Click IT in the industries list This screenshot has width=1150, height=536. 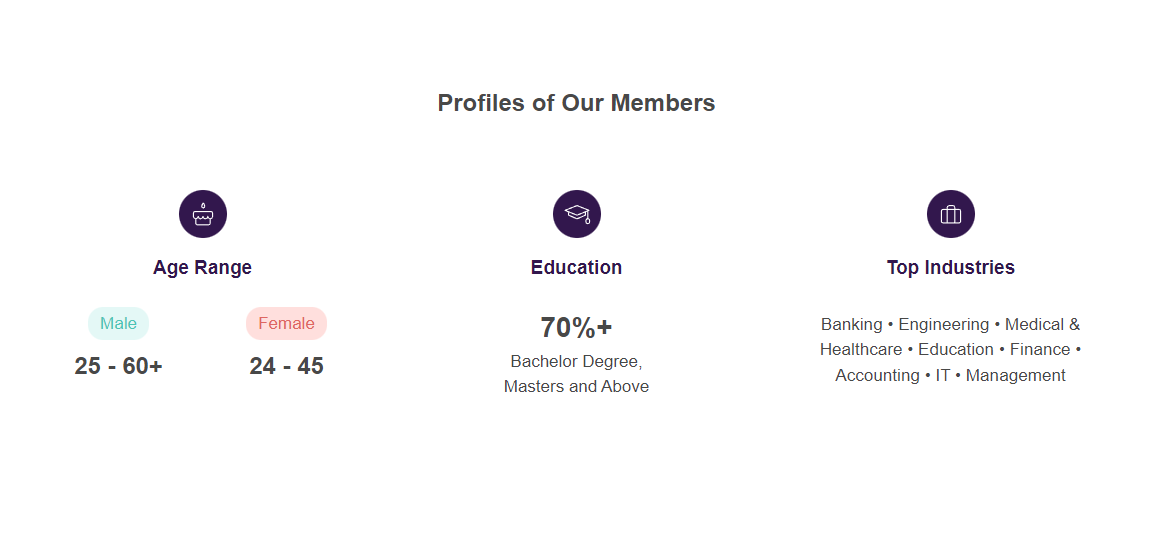(x=943, y=375)
